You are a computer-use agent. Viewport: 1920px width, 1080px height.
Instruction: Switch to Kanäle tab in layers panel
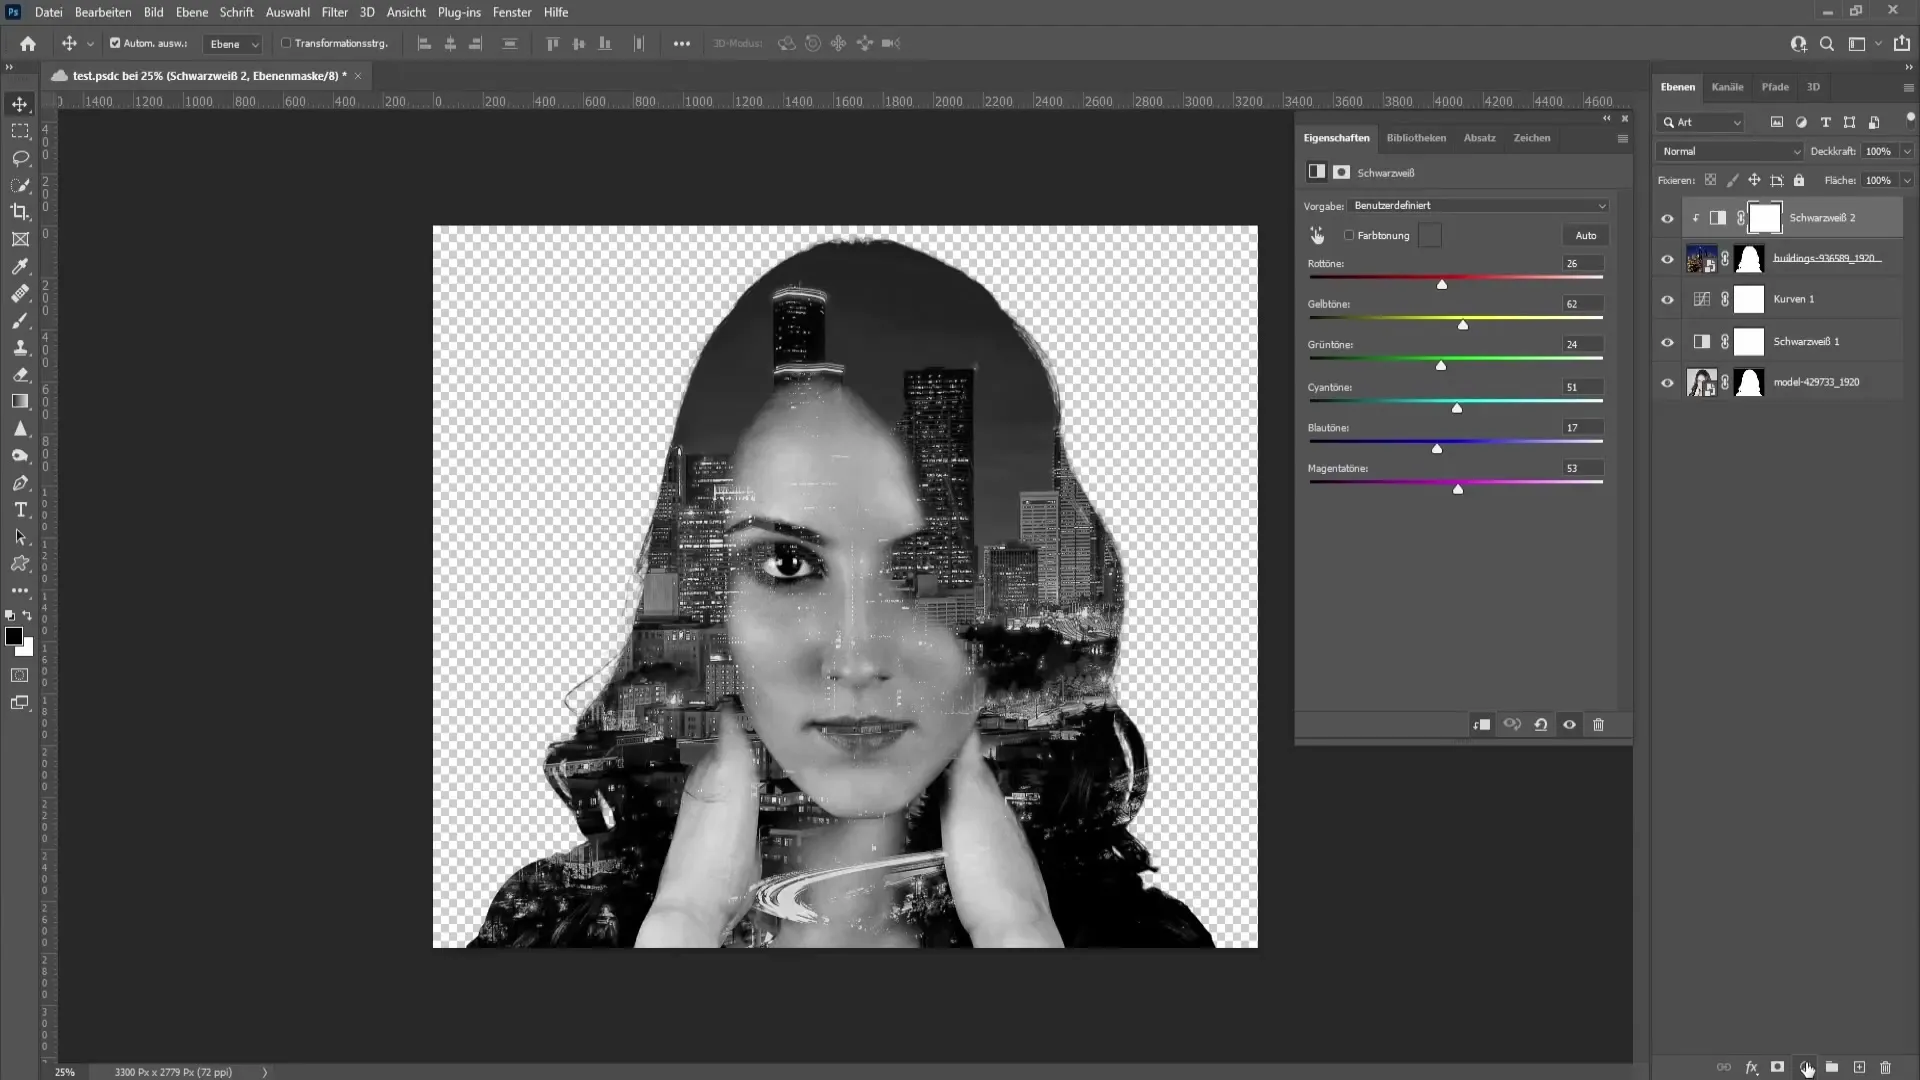[x=1727, y=87]
